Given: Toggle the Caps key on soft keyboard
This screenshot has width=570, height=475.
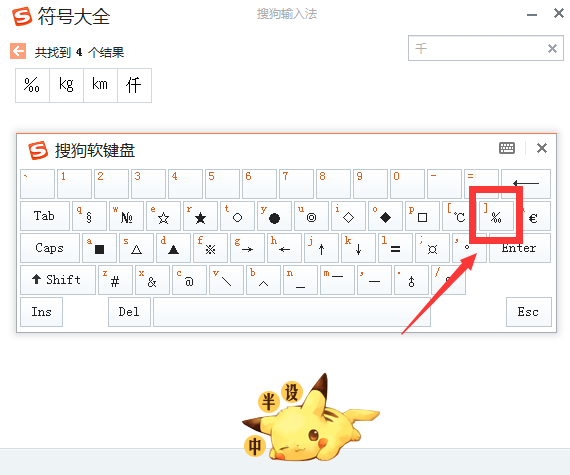Looking at the screenshot, I should 50,248.
